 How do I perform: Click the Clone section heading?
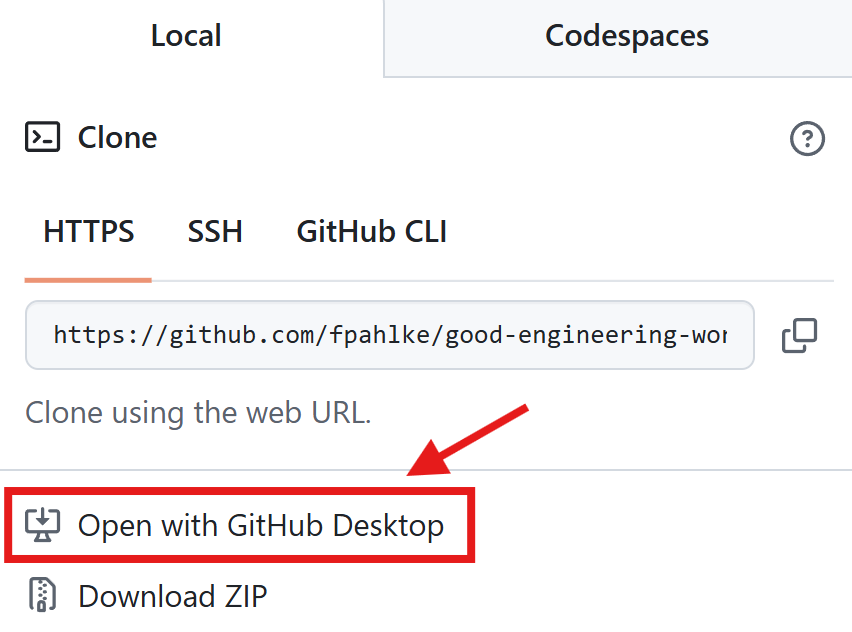117,137
